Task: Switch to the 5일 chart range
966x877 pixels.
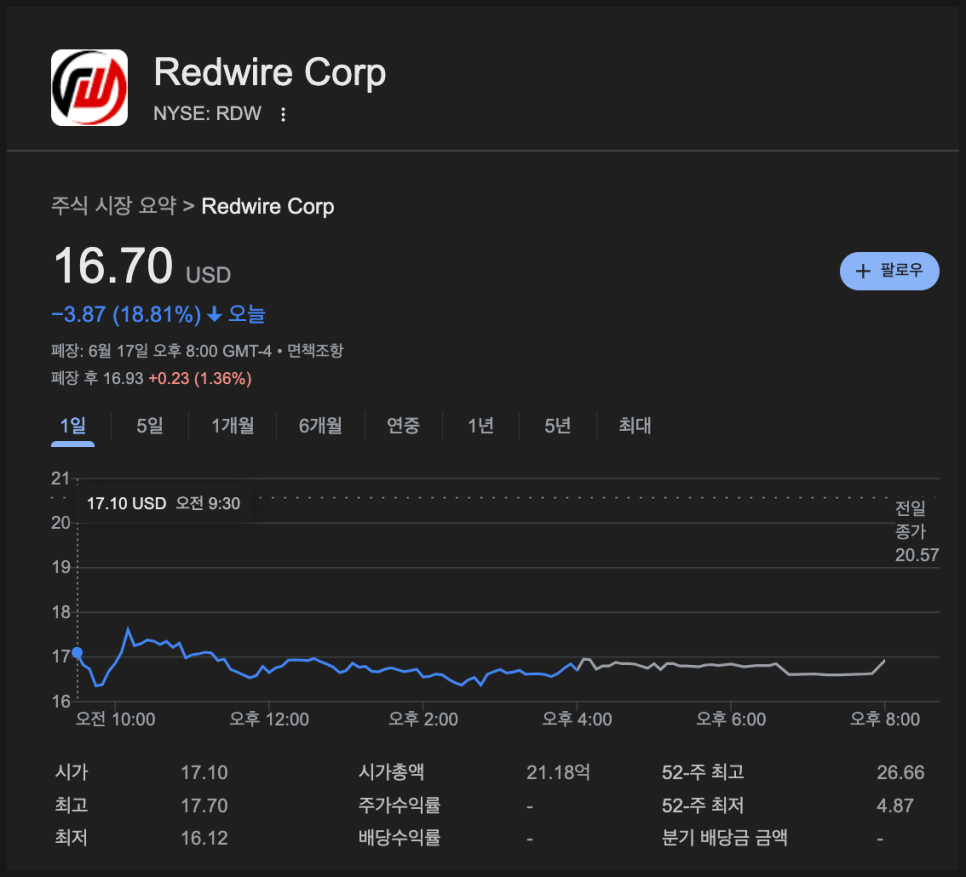Action: (x=150, y=426)
